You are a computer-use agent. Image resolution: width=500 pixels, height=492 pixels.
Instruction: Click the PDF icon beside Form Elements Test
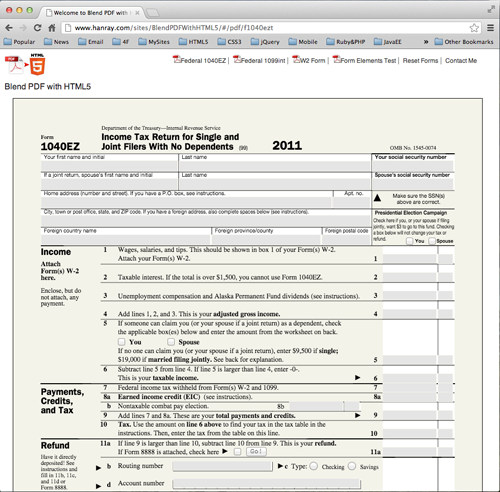tap(336, 59)
